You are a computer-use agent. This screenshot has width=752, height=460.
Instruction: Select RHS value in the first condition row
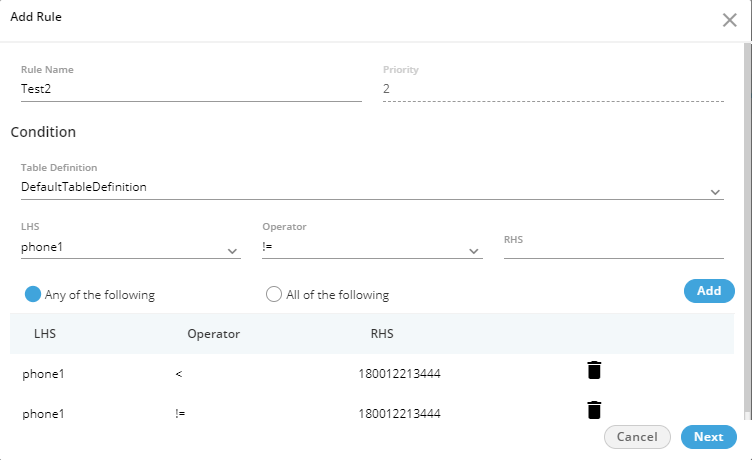pyautogui.click(x=399, y=374)
